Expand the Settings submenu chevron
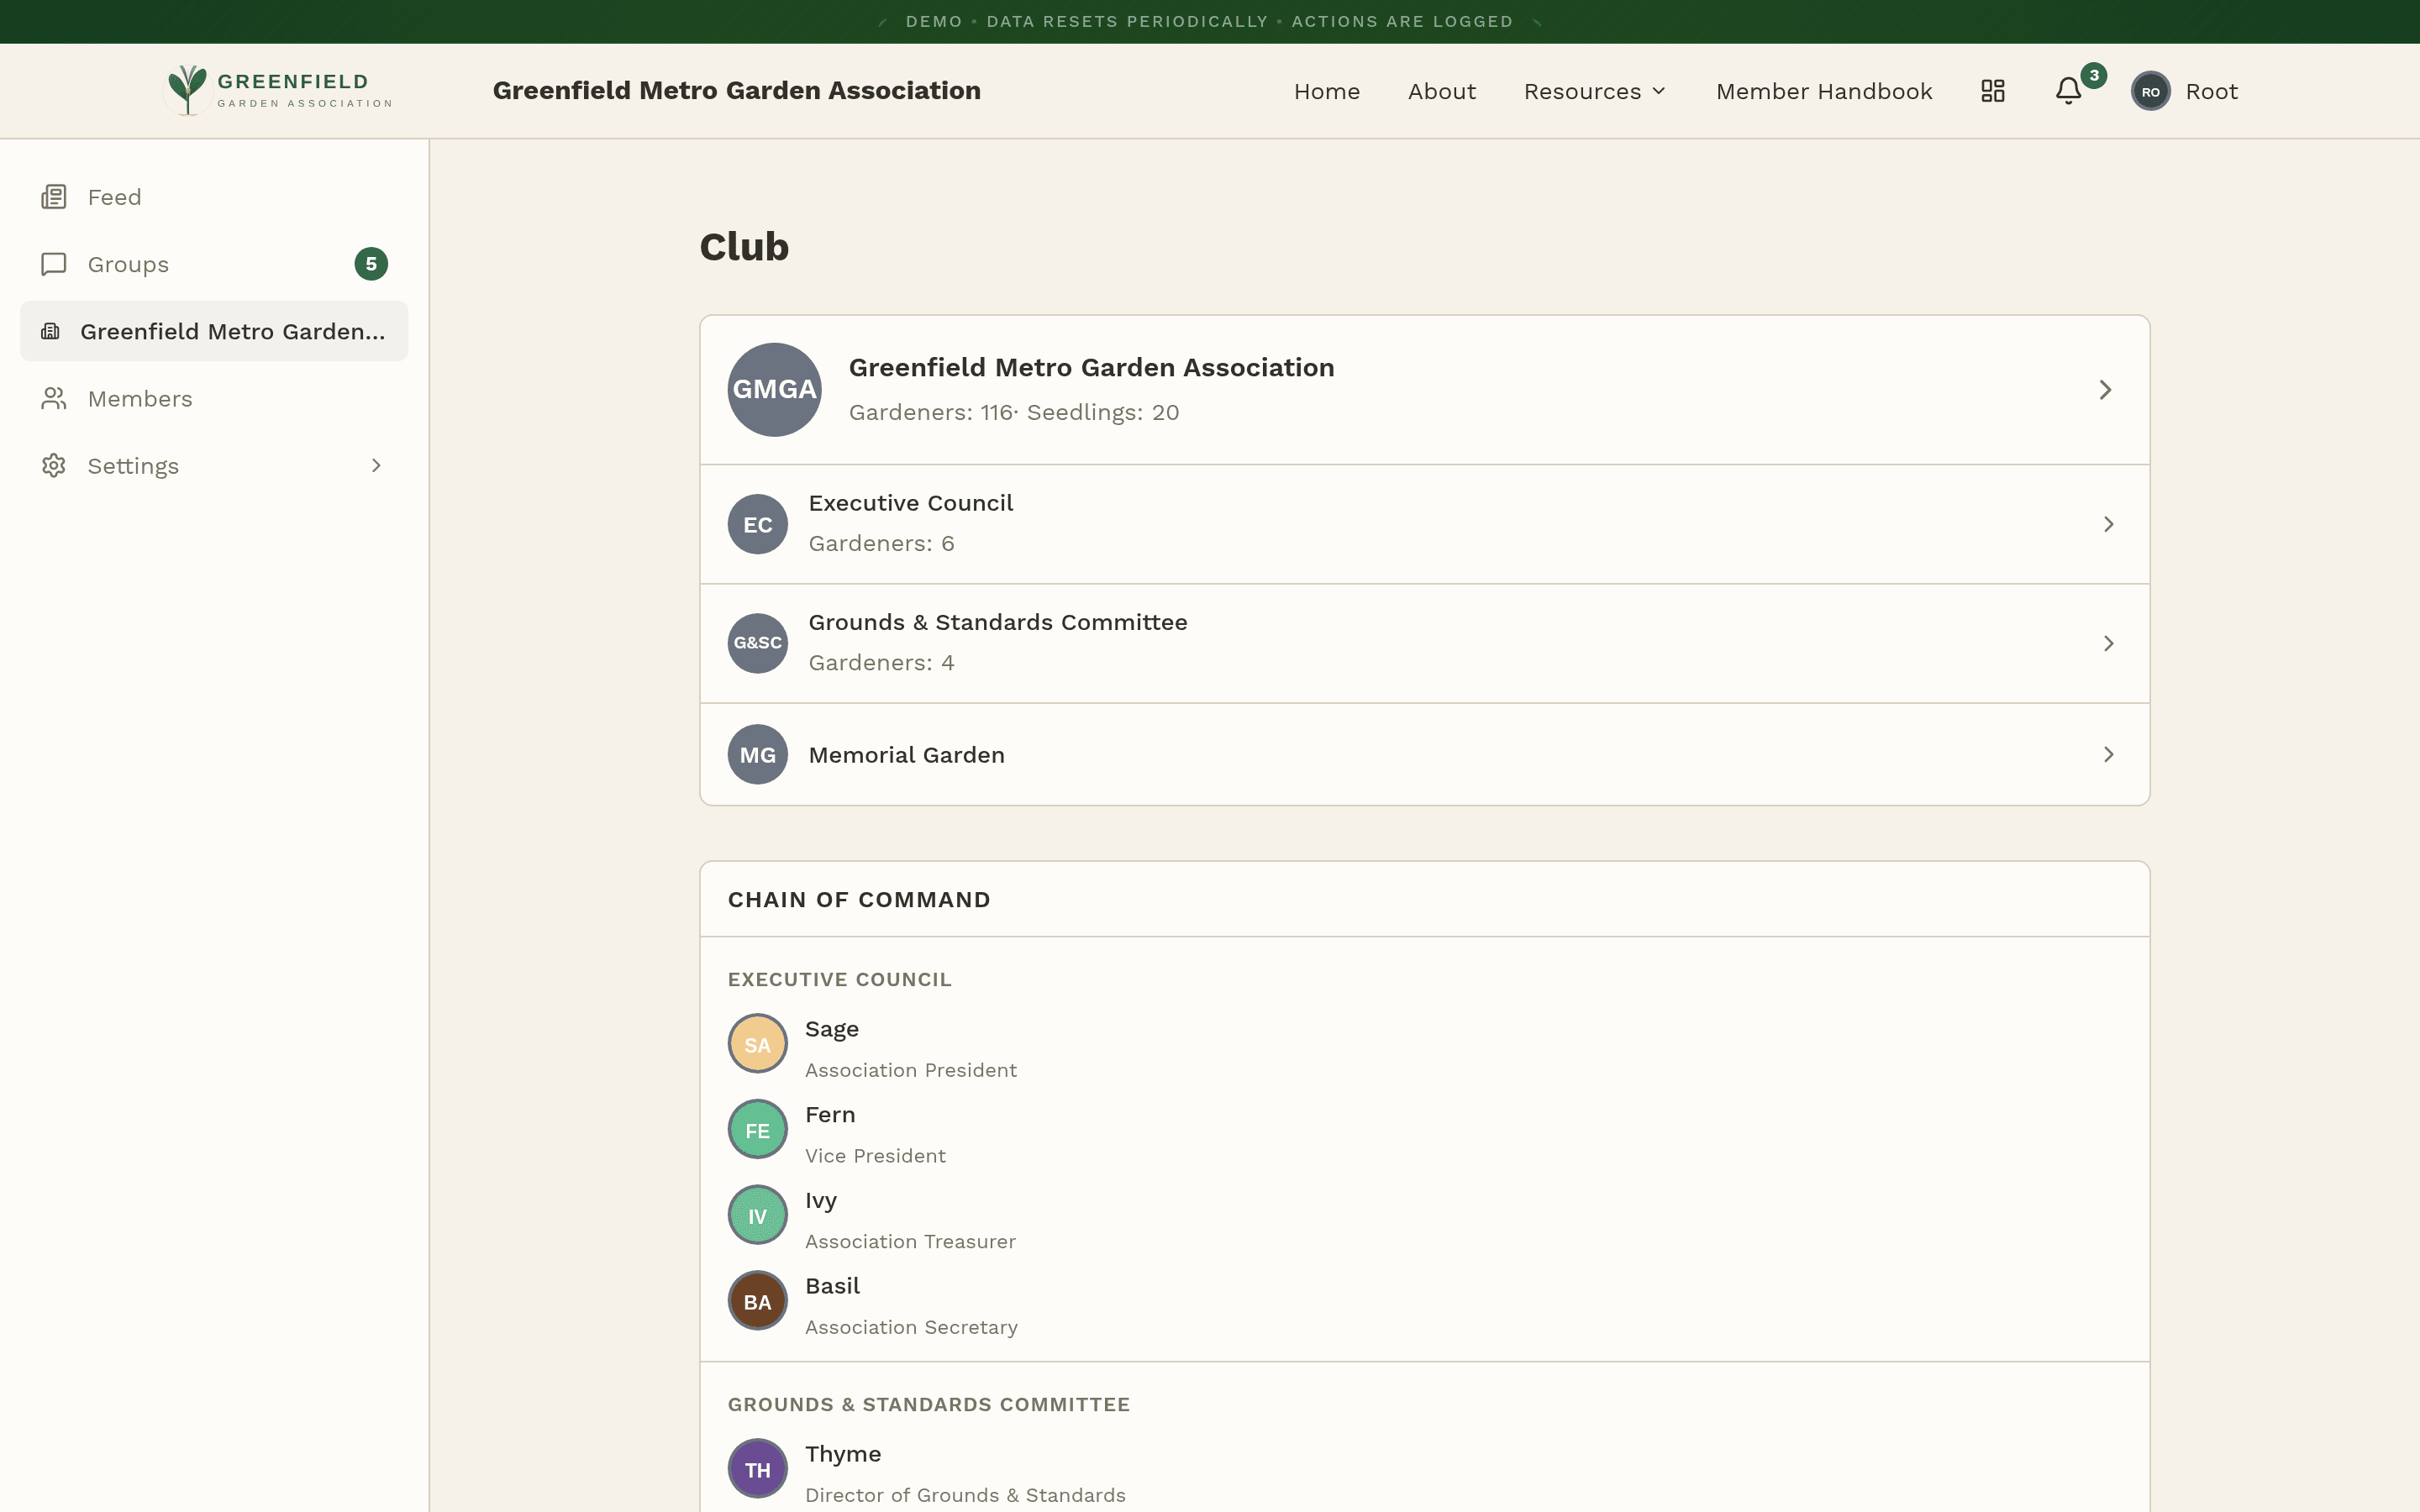2420x1512 pixels. pyautogui.click(x=376, y=466)
